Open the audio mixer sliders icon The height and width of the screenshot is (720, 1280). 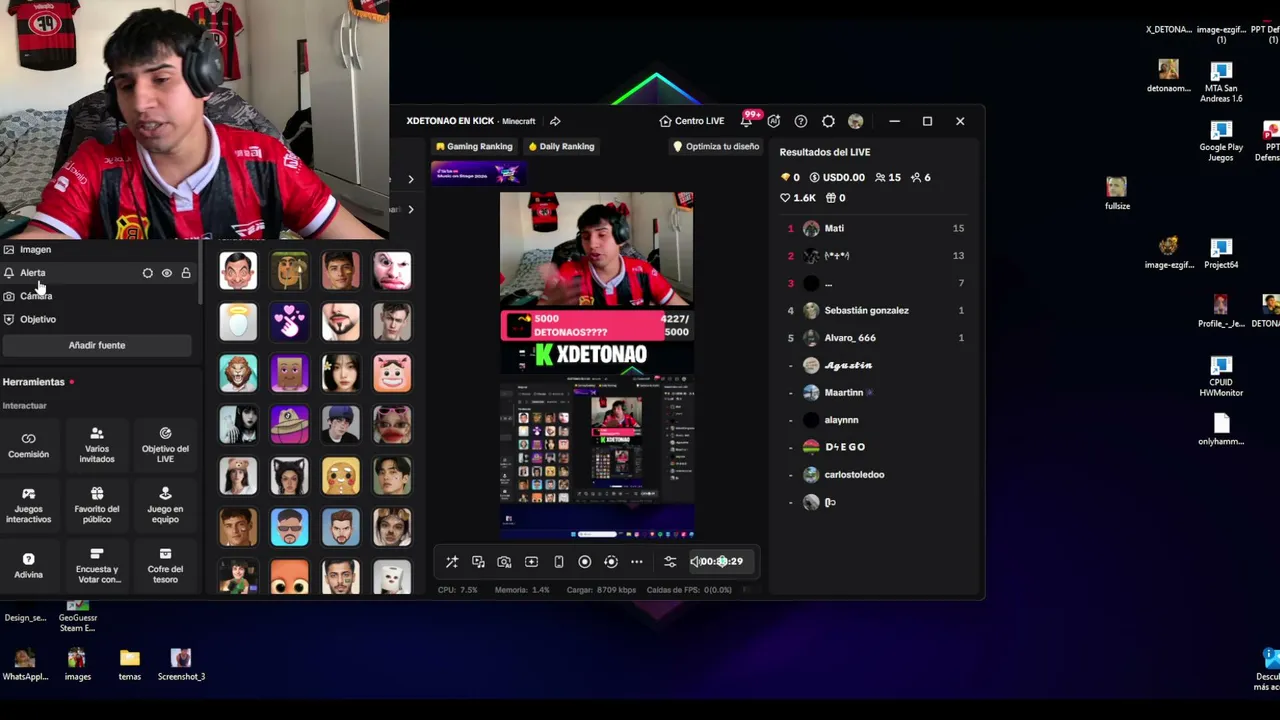(x=670, y=562)
